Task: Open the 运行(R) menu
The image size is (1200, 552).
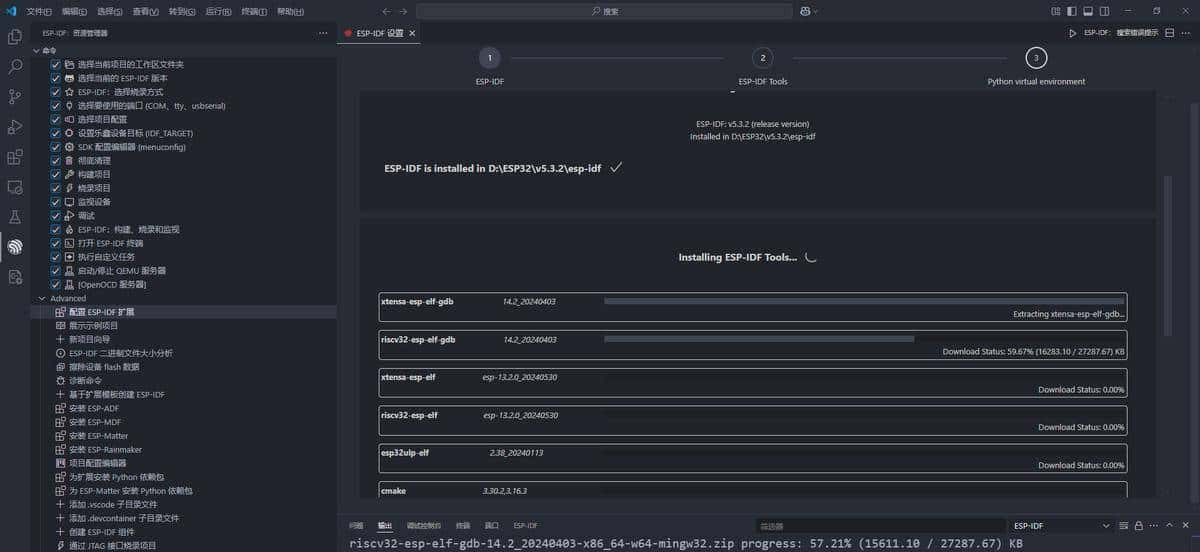Action: click(x=218, y=11)
